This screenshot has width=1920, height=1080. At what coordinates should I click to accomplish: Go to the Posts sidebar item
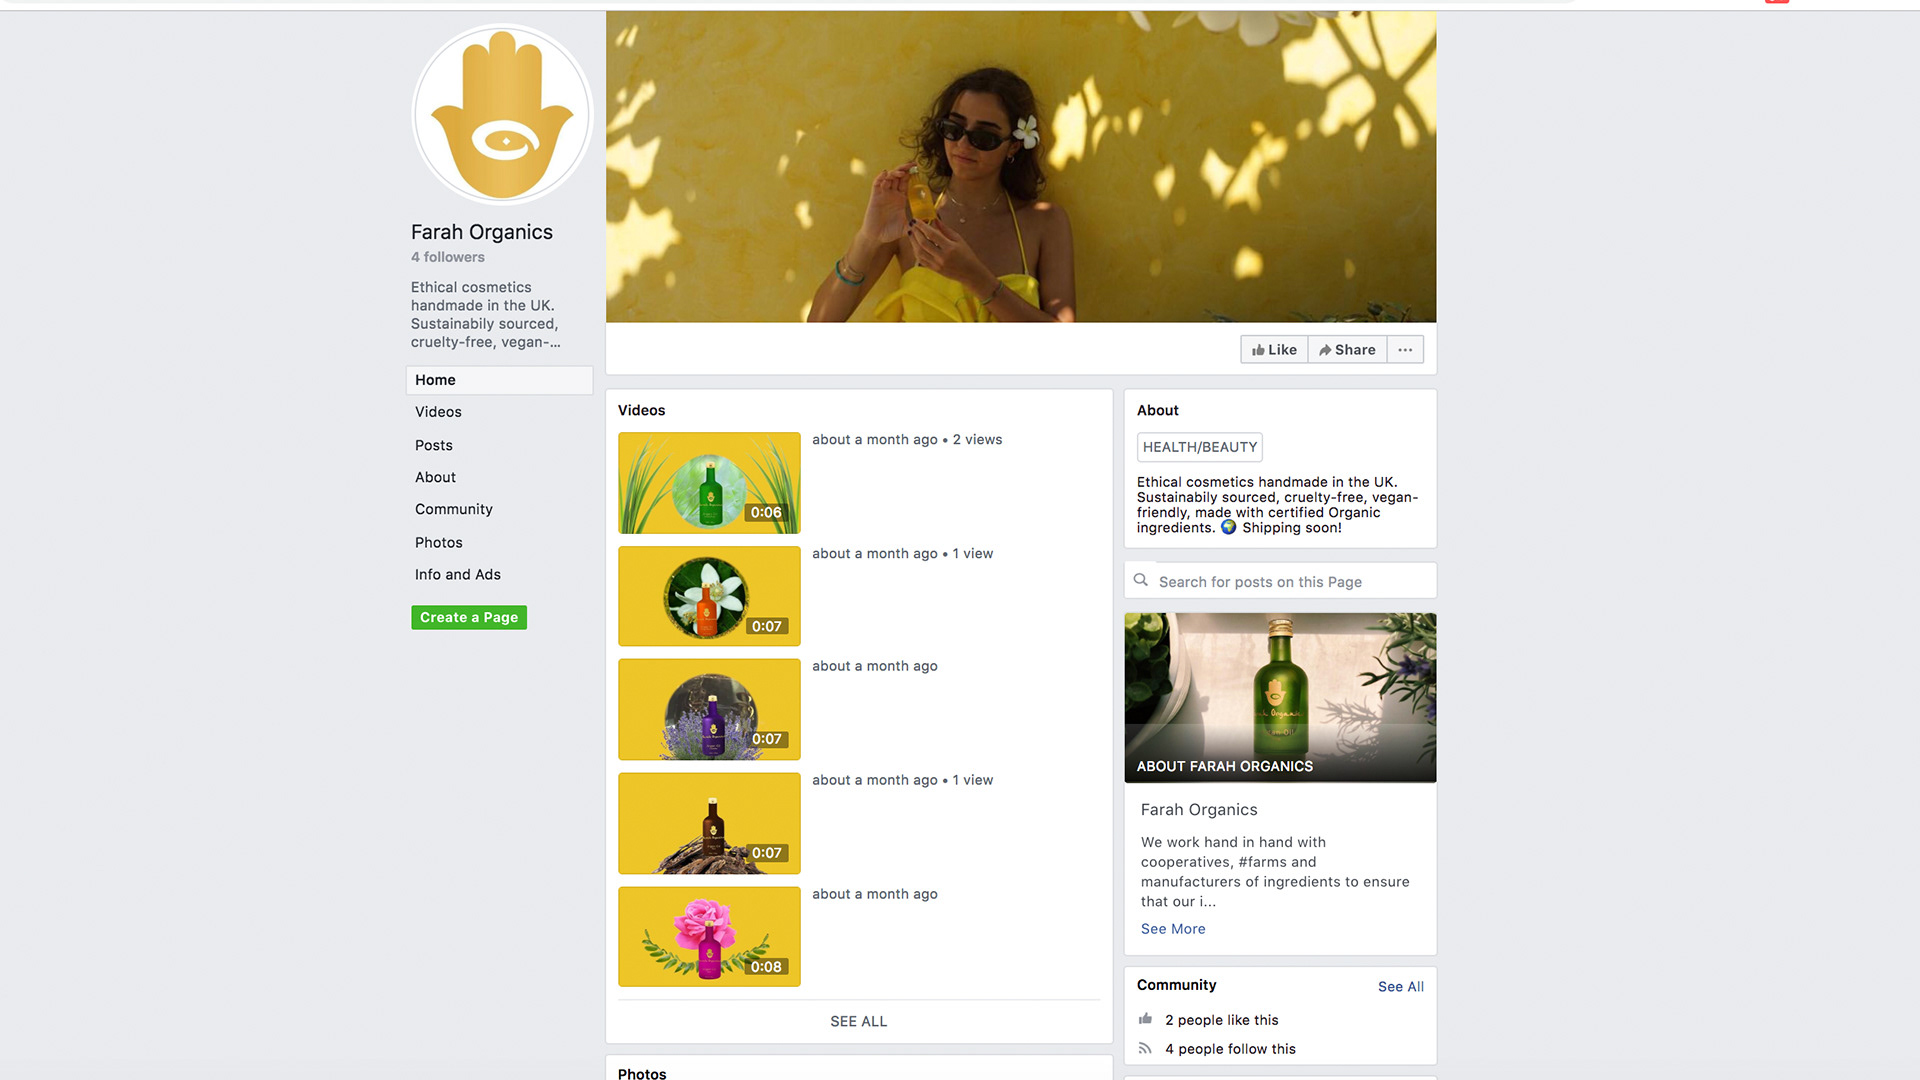[434, 445]
